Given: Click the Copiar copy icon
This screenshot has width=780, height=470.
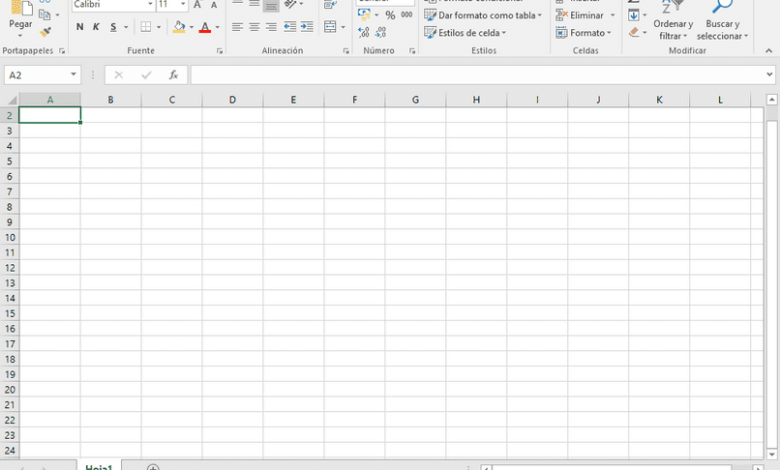Looking at the screenshot, I should (x=44, y=14).
